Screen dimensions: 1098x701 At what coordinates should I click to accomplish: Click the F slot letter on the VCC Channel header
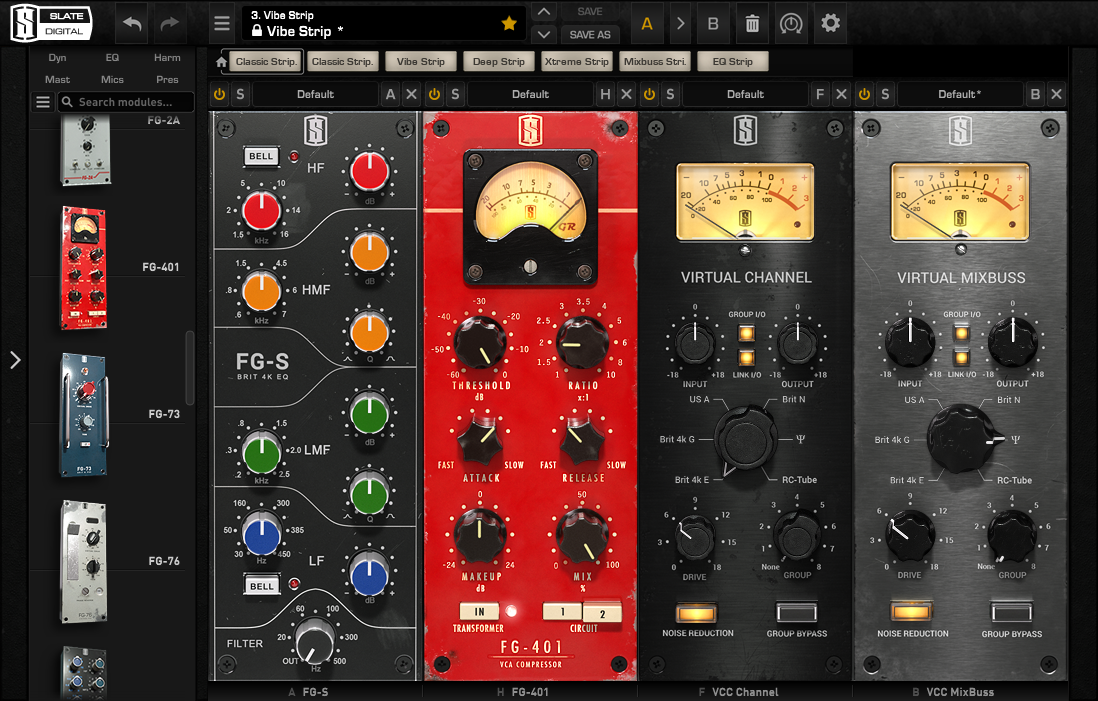820,94
